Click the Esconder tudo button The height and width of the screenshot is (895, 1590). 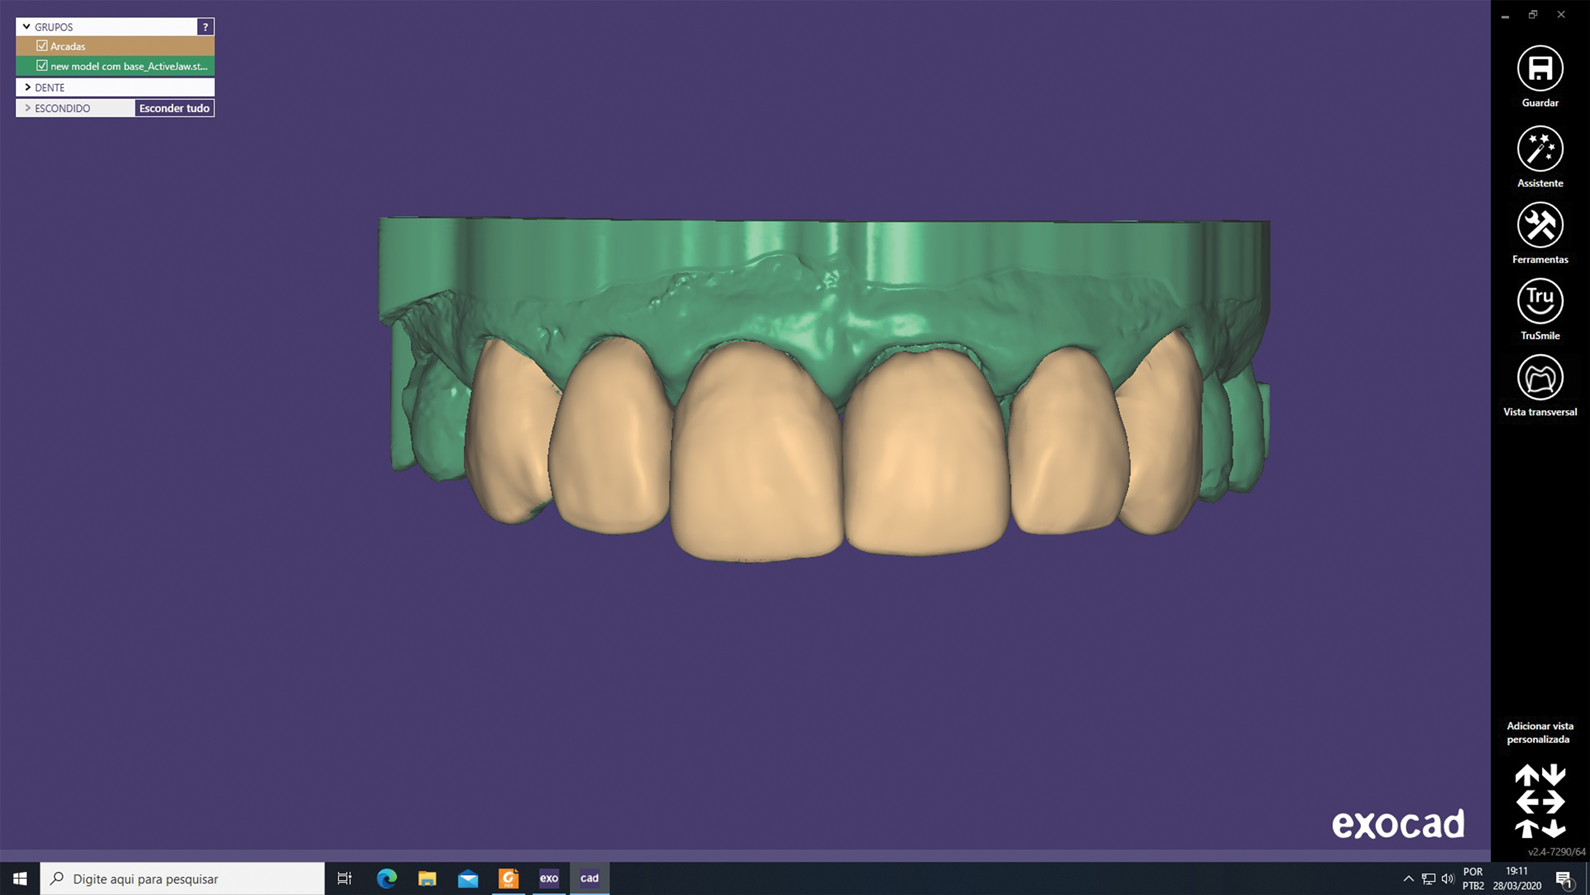[174, 108]
